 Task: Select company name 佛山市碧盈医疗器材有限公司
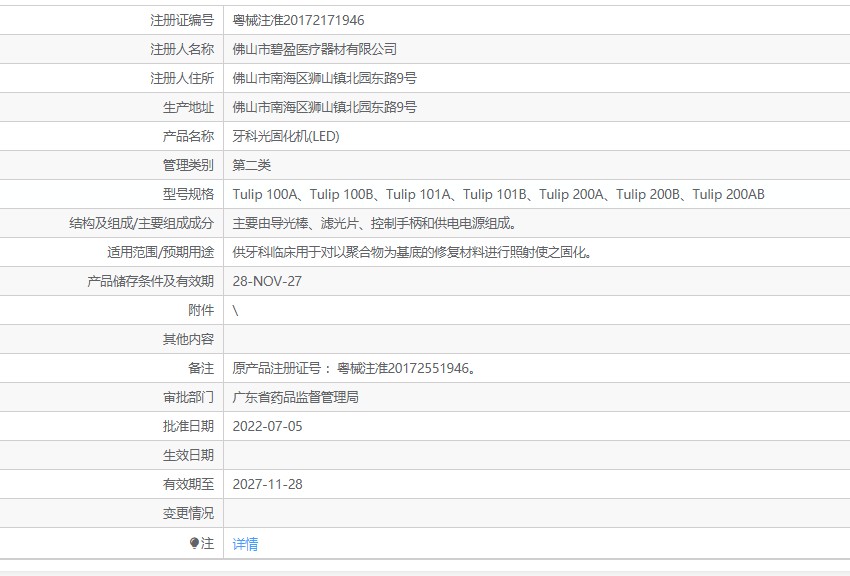point(314,49)
